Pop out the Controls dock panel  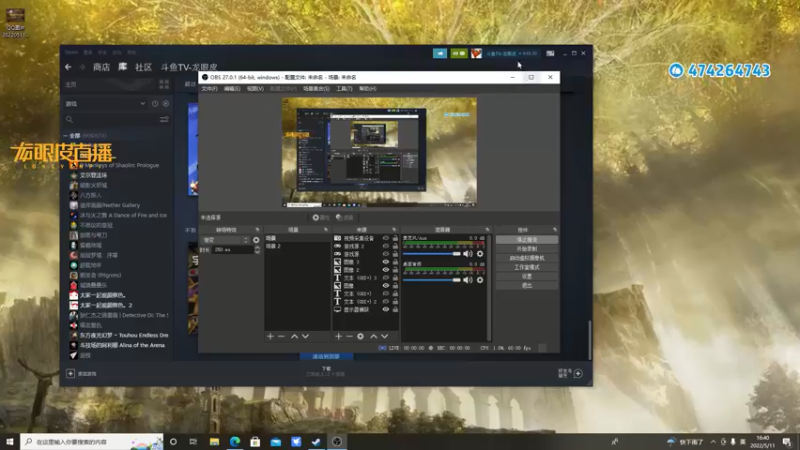point(555,230)
